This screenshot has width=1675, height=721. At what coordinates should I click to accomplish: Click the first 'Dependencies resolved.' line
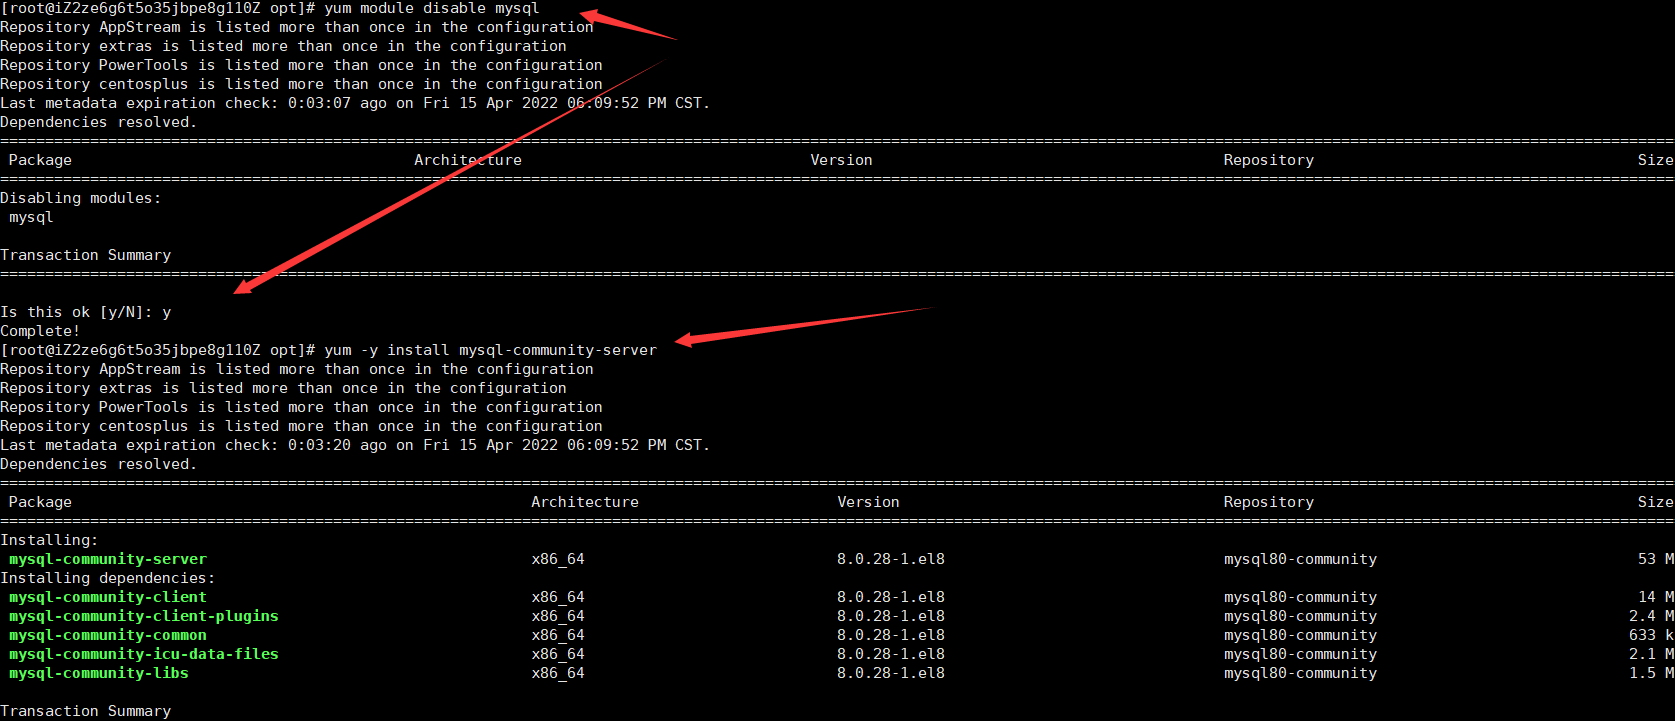coord(99,122)
